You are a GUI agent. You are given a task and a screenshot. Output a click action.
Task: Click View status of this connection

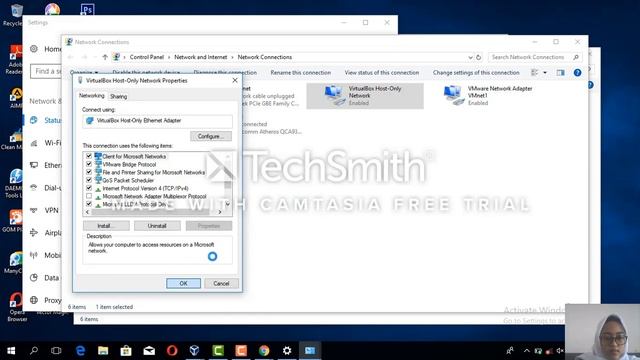tap(382, 73)
